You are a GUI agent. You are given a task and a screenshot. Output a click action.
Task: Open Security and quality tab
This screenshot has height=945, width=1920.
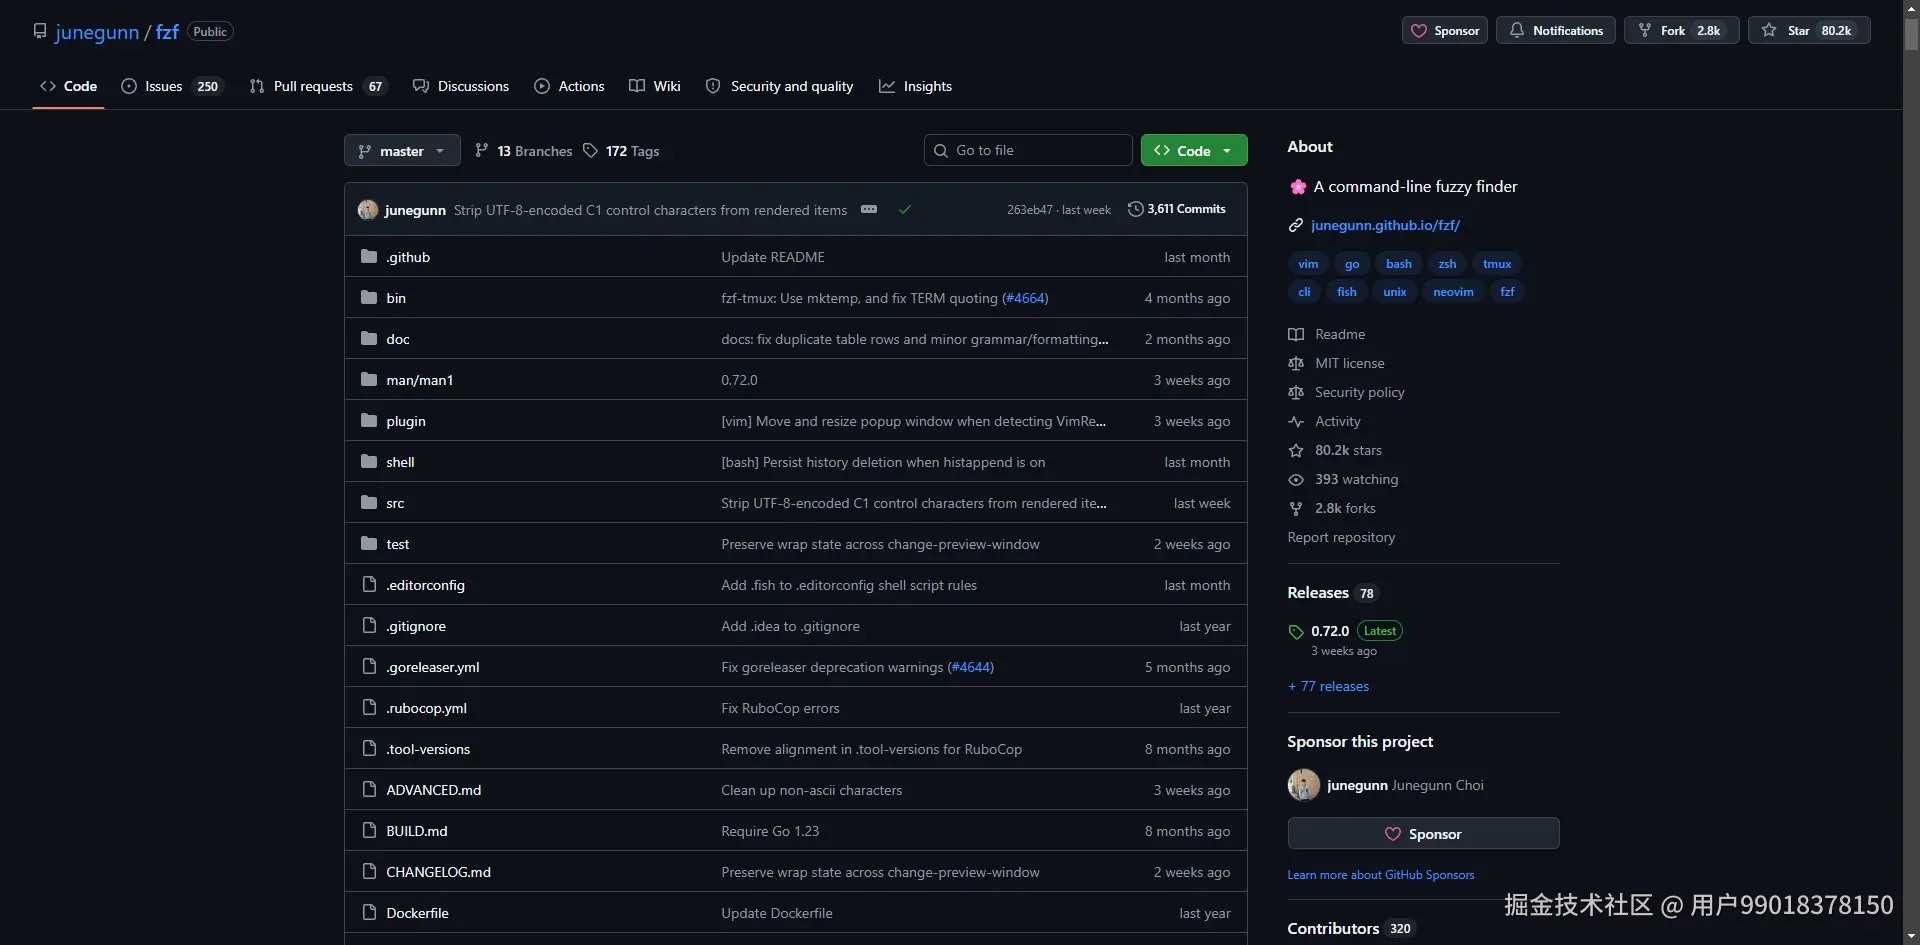click(x=779, y=86)
